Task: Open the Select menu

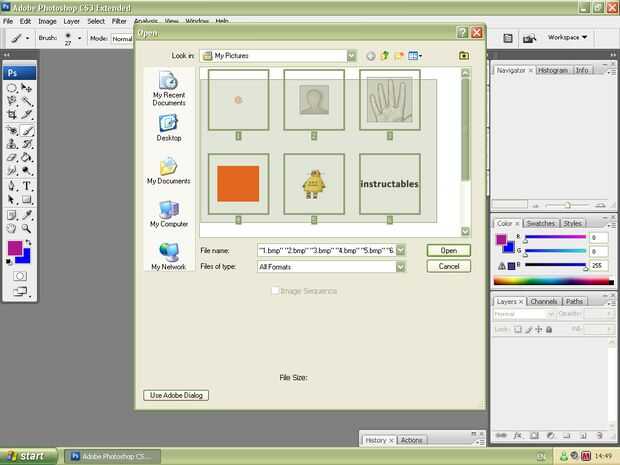Action: 96,21
